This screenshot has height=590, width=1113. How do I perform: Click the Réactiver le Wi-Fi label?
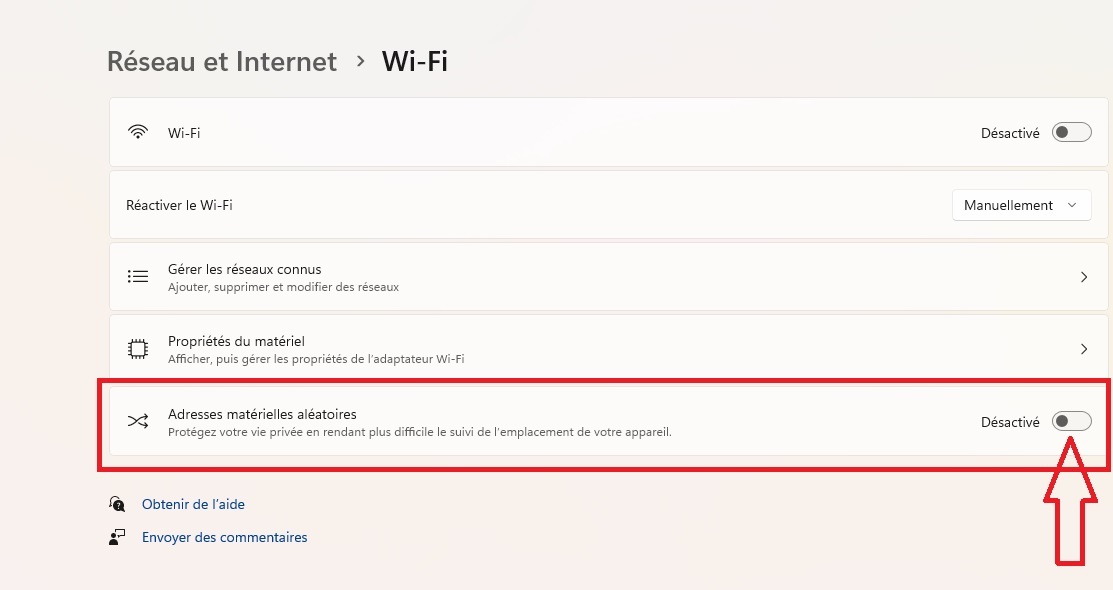click(179, 205)
